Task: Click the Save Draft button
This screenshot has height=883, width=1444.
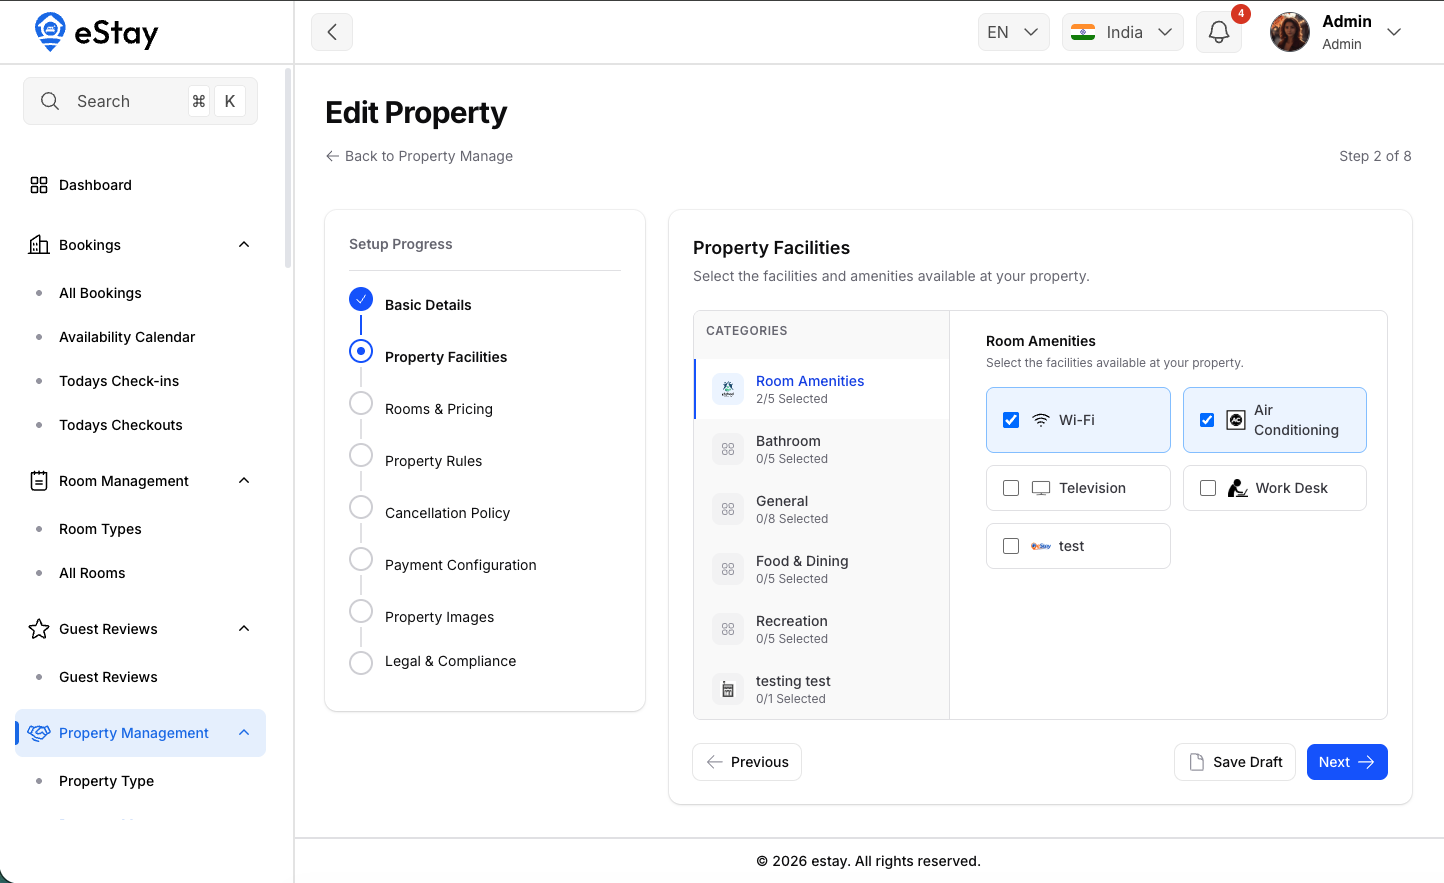Action: coord(1235,762)
